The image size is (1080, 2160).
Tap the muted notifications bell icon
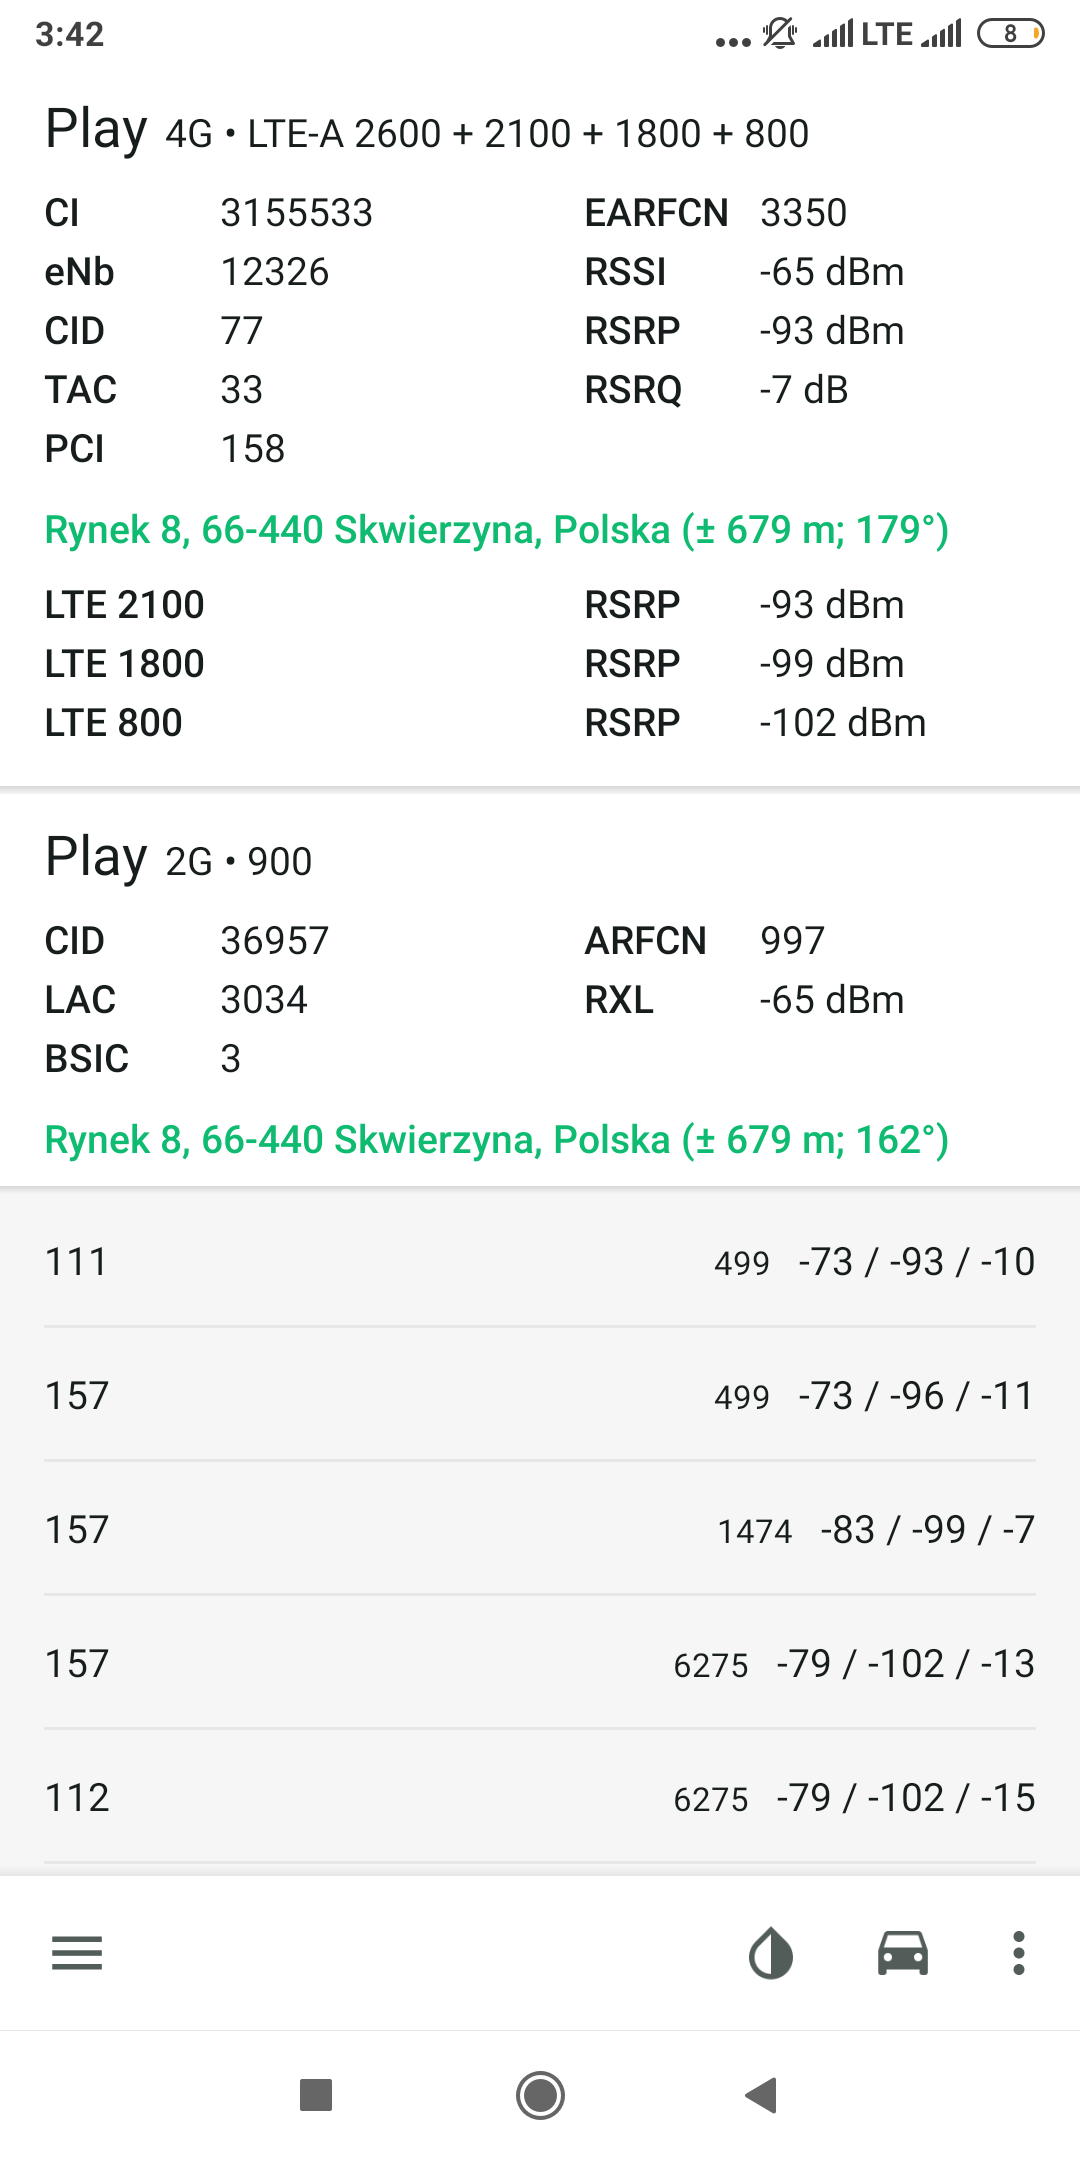779,34
